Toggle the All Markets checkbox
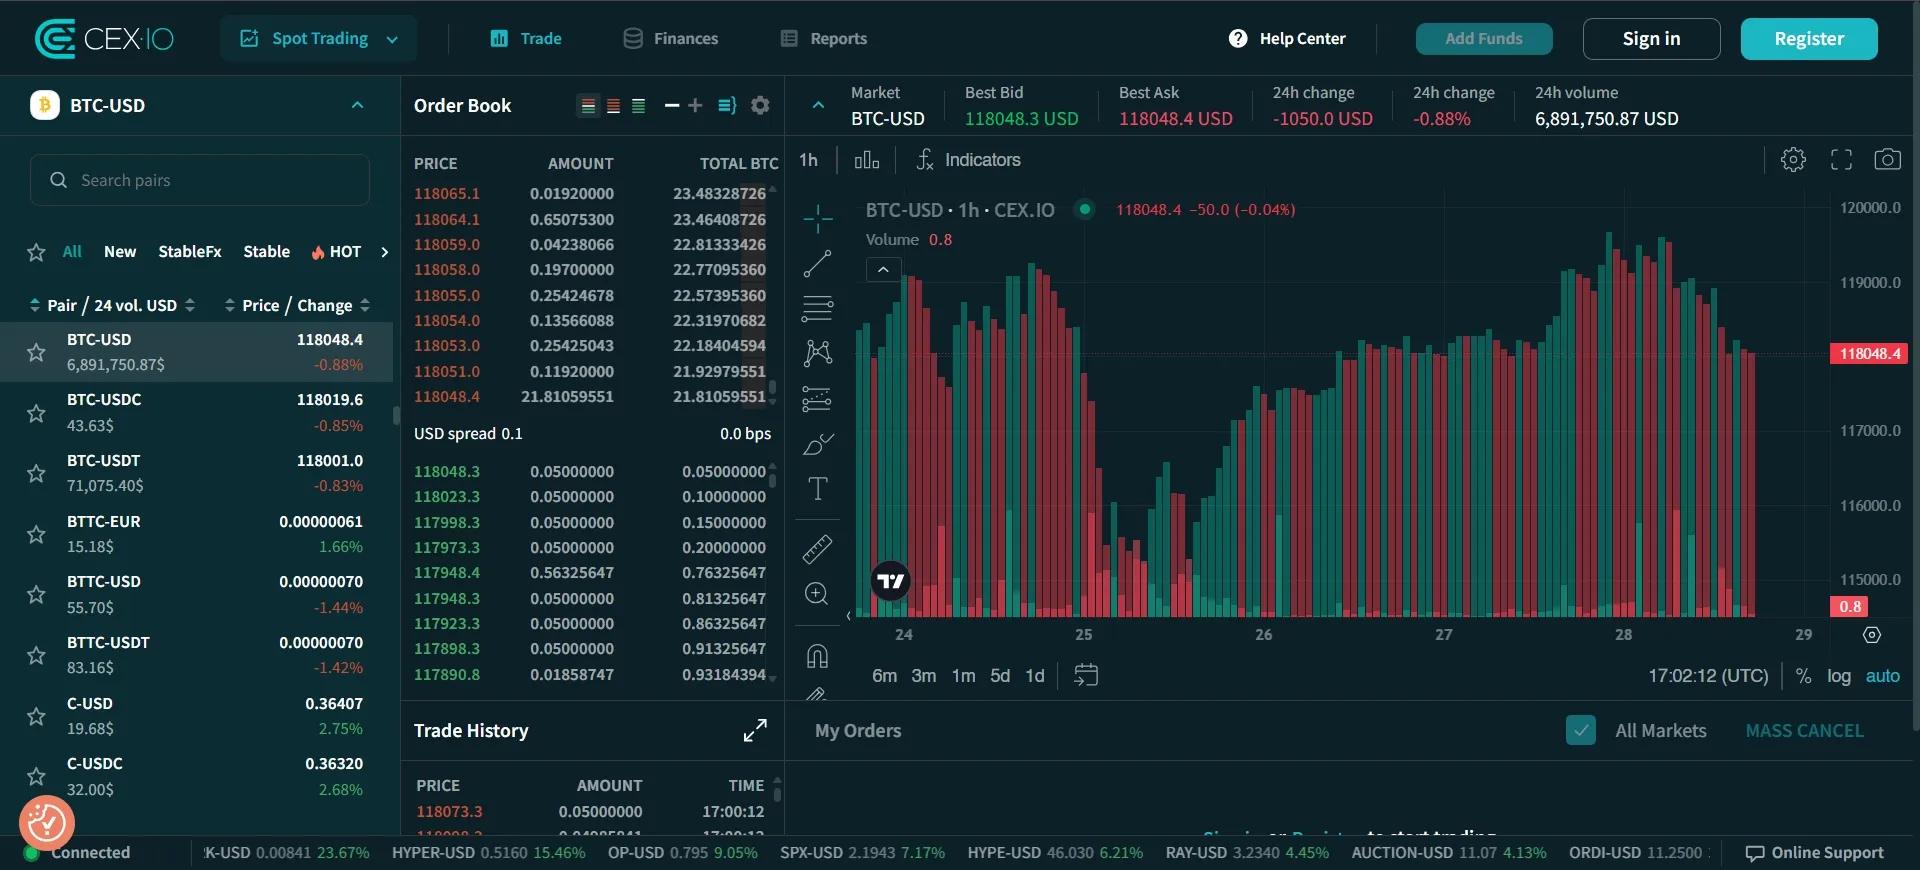 [x=1581, y=731]
